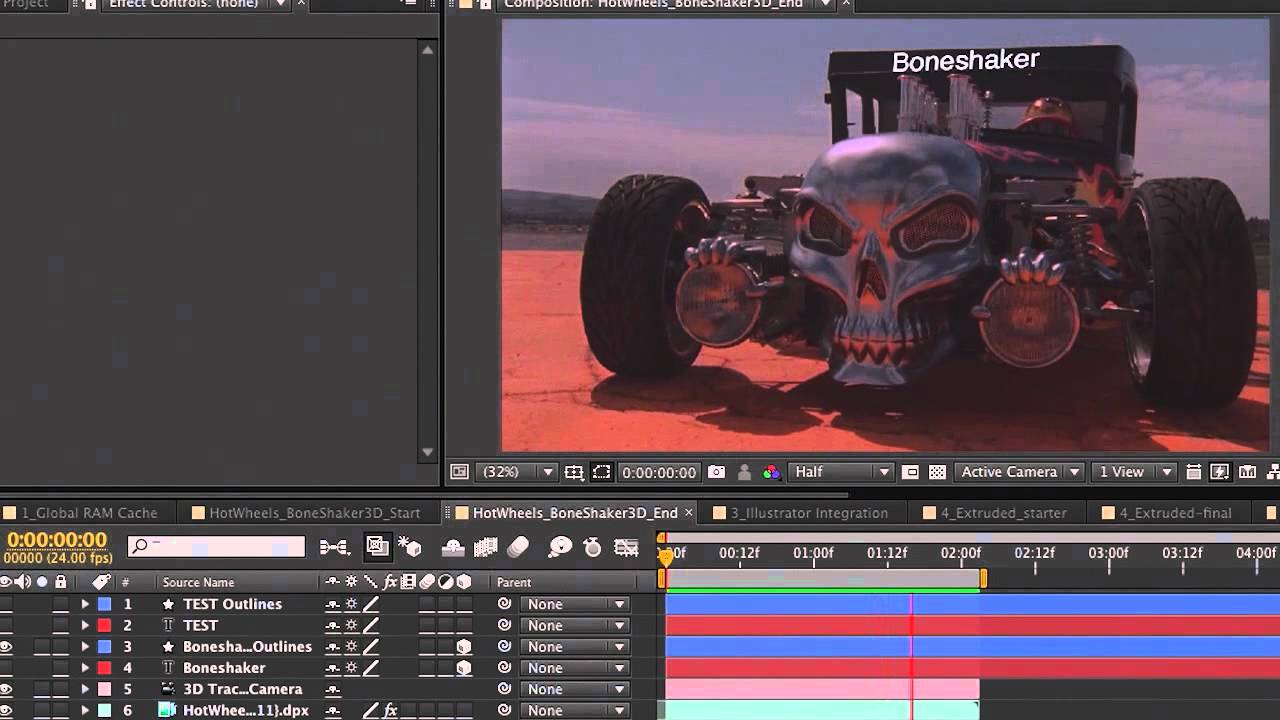
Task: Show the TEST layer via eye toggle
Action: 6,625
